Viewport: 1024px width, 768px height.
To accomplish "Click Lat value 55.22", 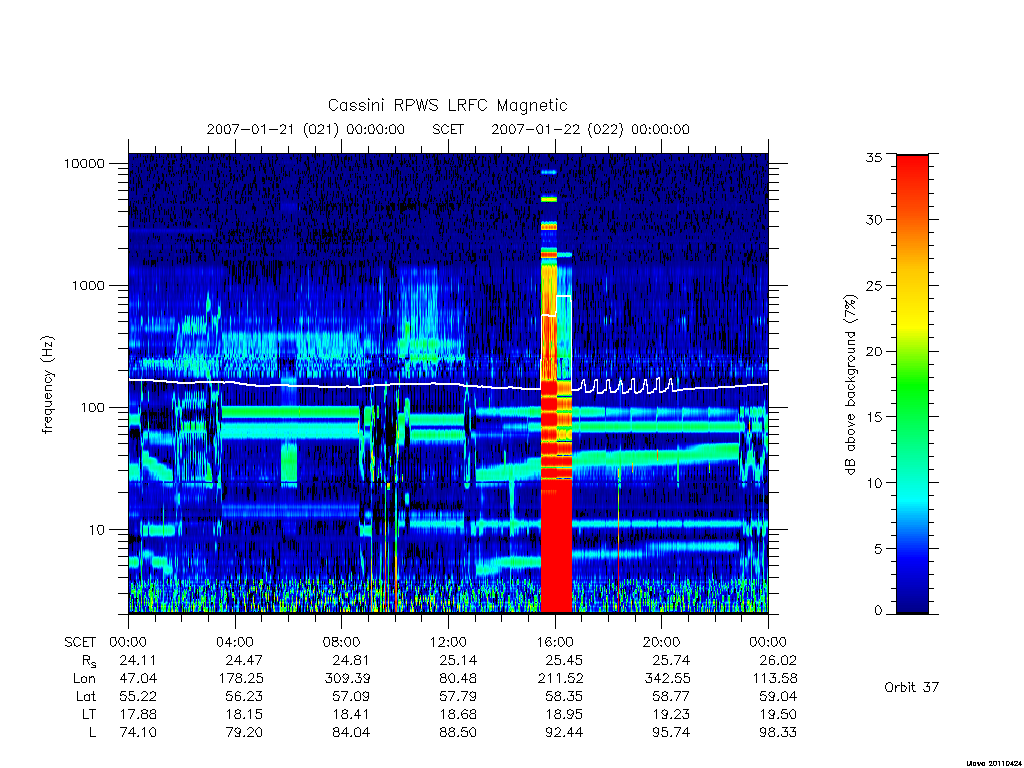I will click(x=138, y=697).
